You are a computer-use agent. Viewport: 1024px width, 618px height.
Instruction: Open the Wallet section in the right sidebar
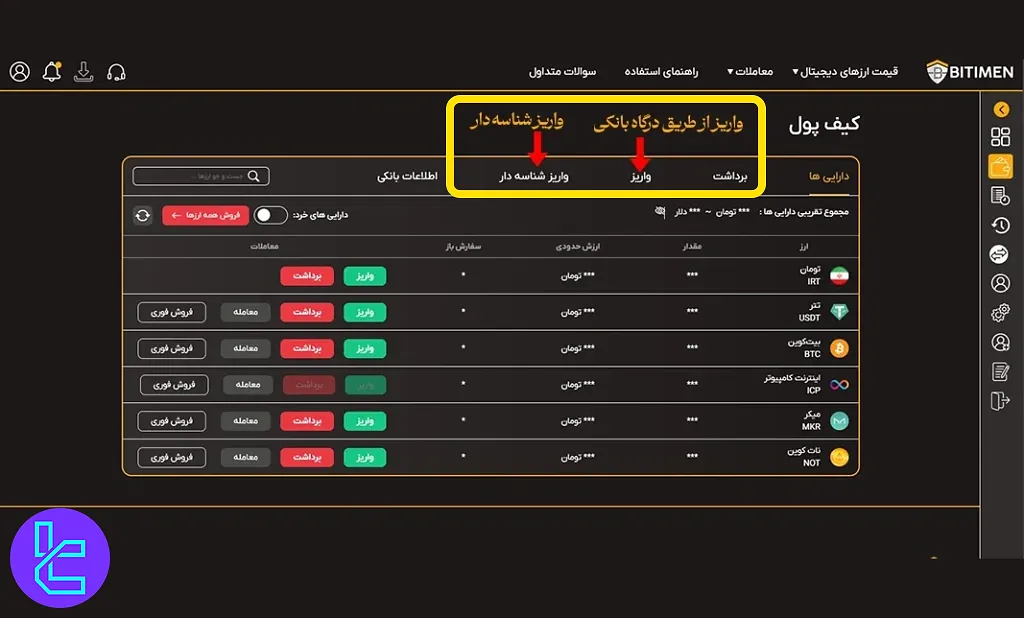coord(1000,166)
